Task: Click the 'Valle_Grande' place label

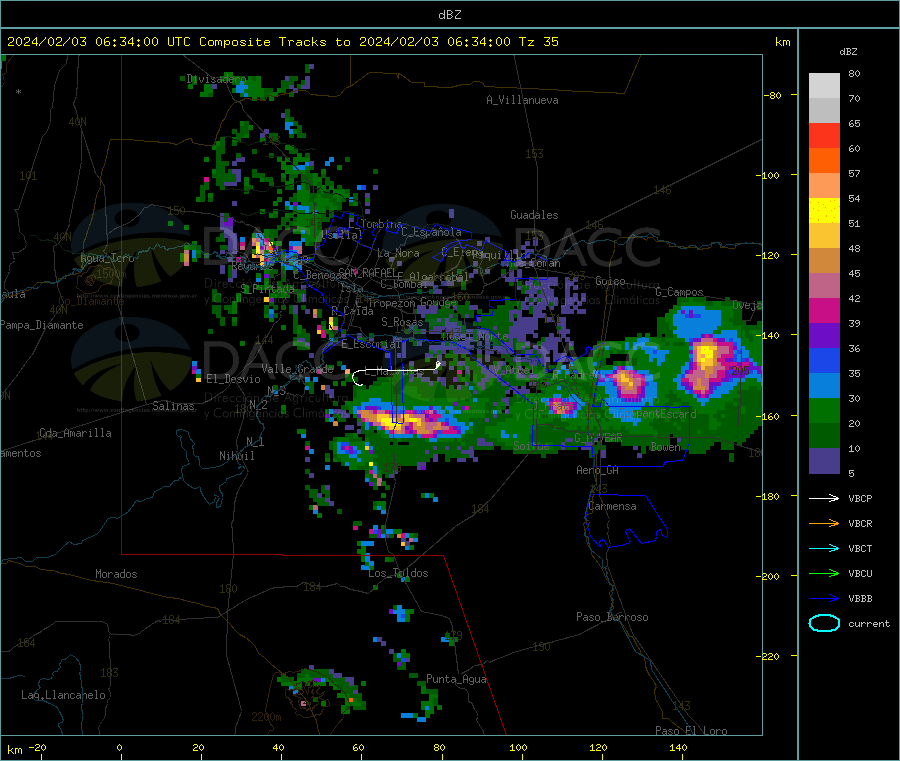Action: point(298,369)
